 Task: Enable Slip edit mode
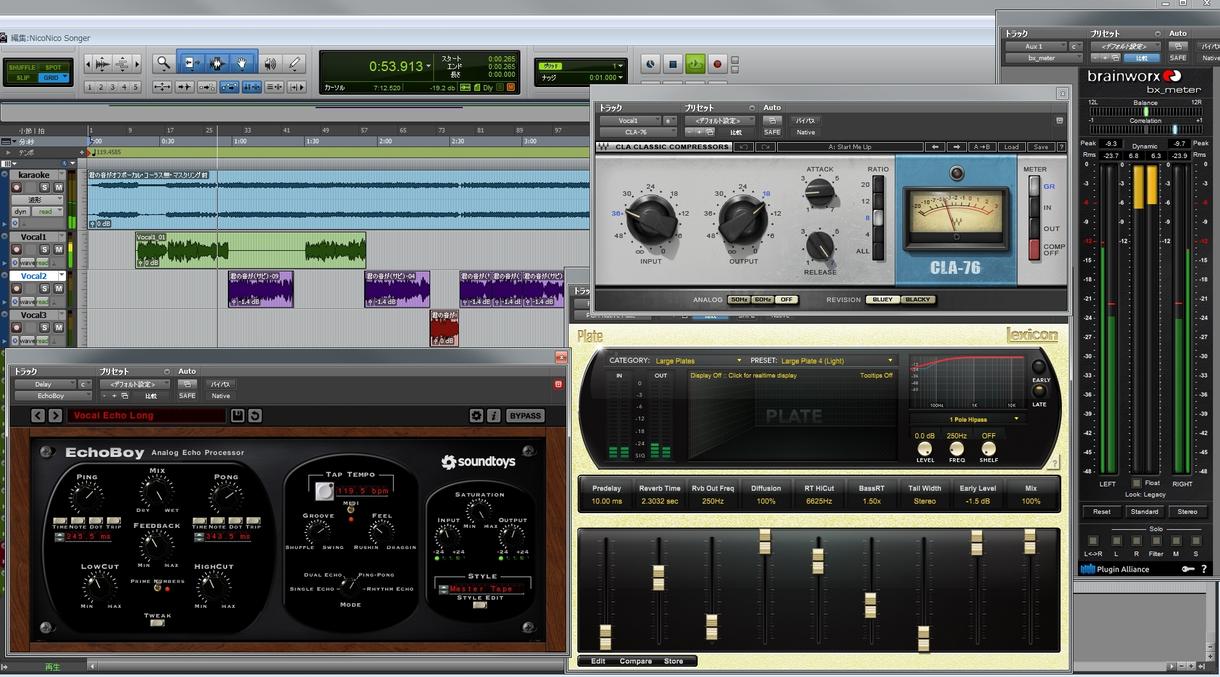21,77
